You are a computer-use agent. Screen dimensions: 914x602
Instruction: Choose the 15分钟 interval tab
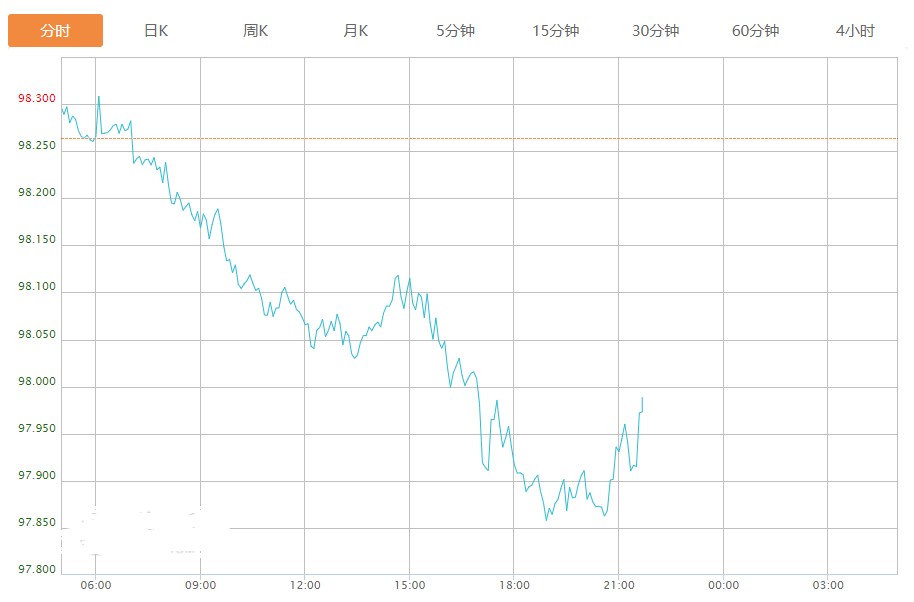click(x=556, y=31)
